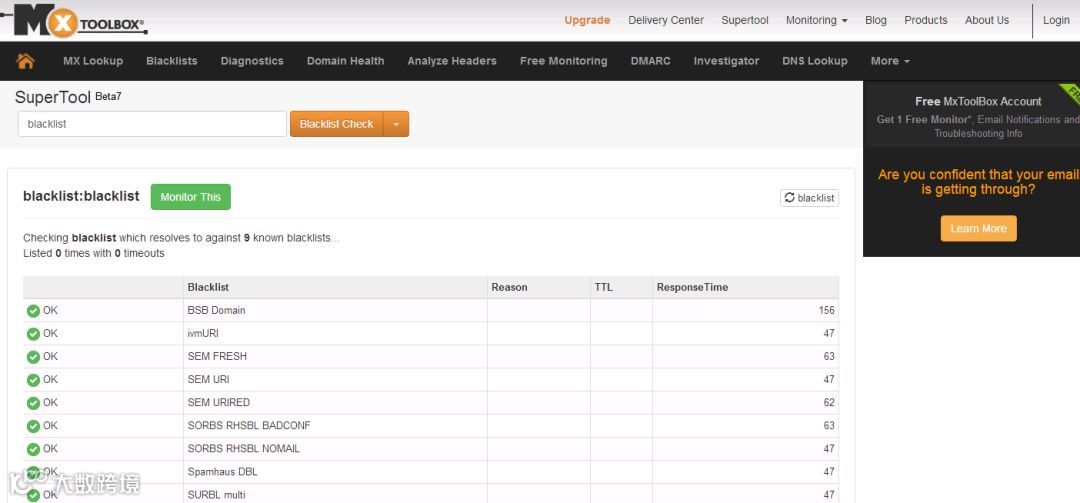This screenshot has width=1080, height=503.
Task: Open MX Lookup tab
Action: [x=93, y=61]
